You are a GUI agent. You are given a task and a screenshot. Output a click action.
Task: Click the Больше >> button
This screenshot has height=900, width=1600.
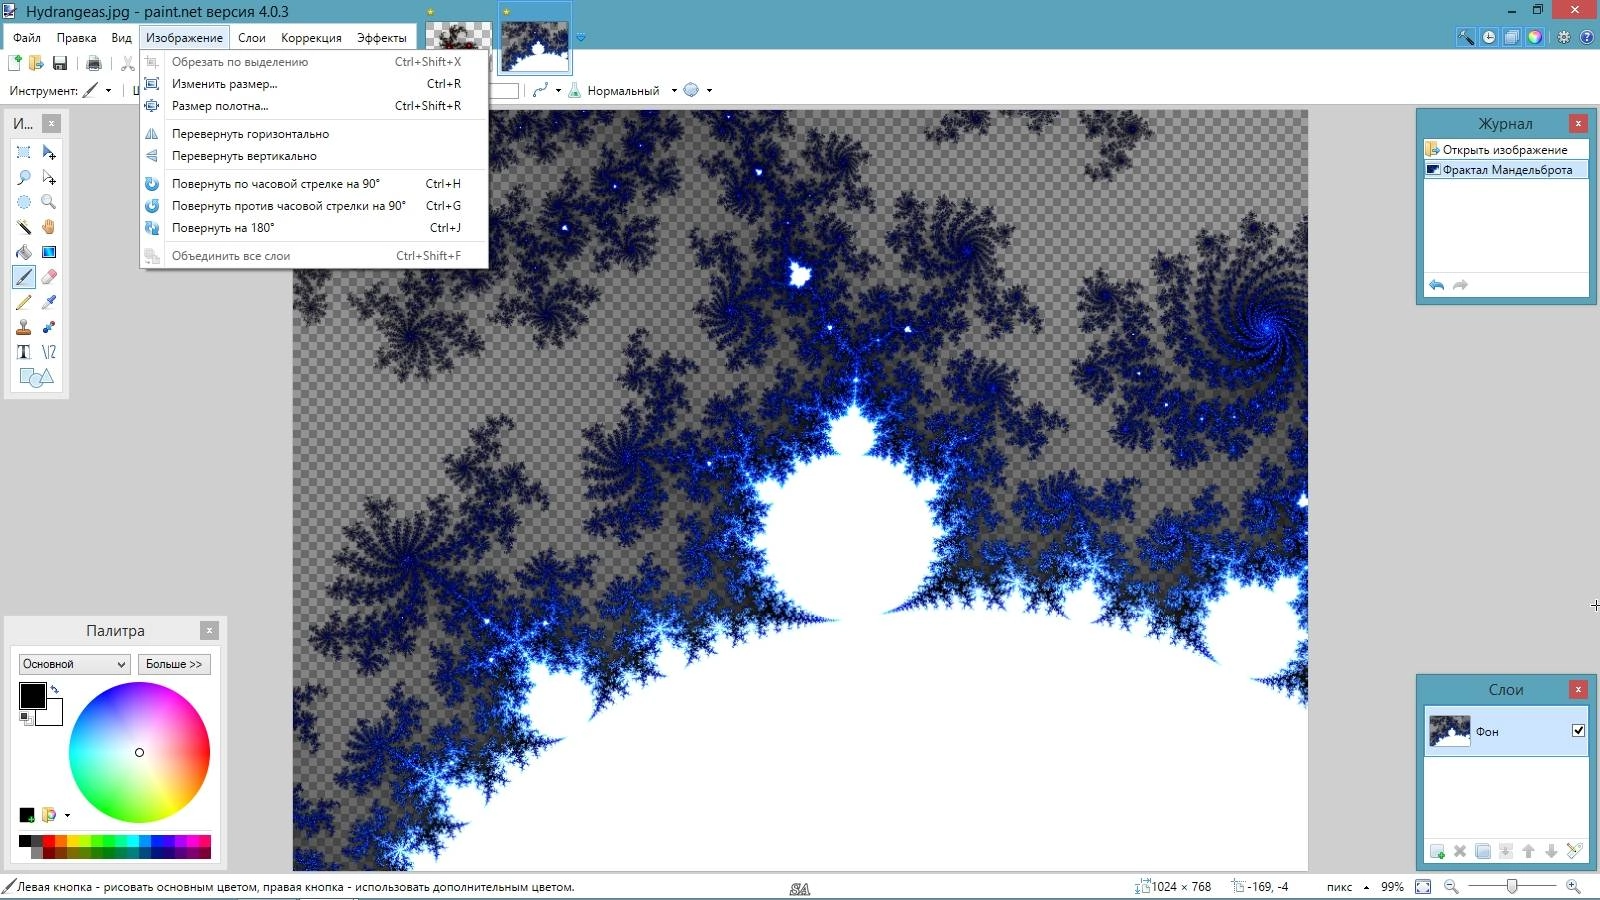point(174,664)
